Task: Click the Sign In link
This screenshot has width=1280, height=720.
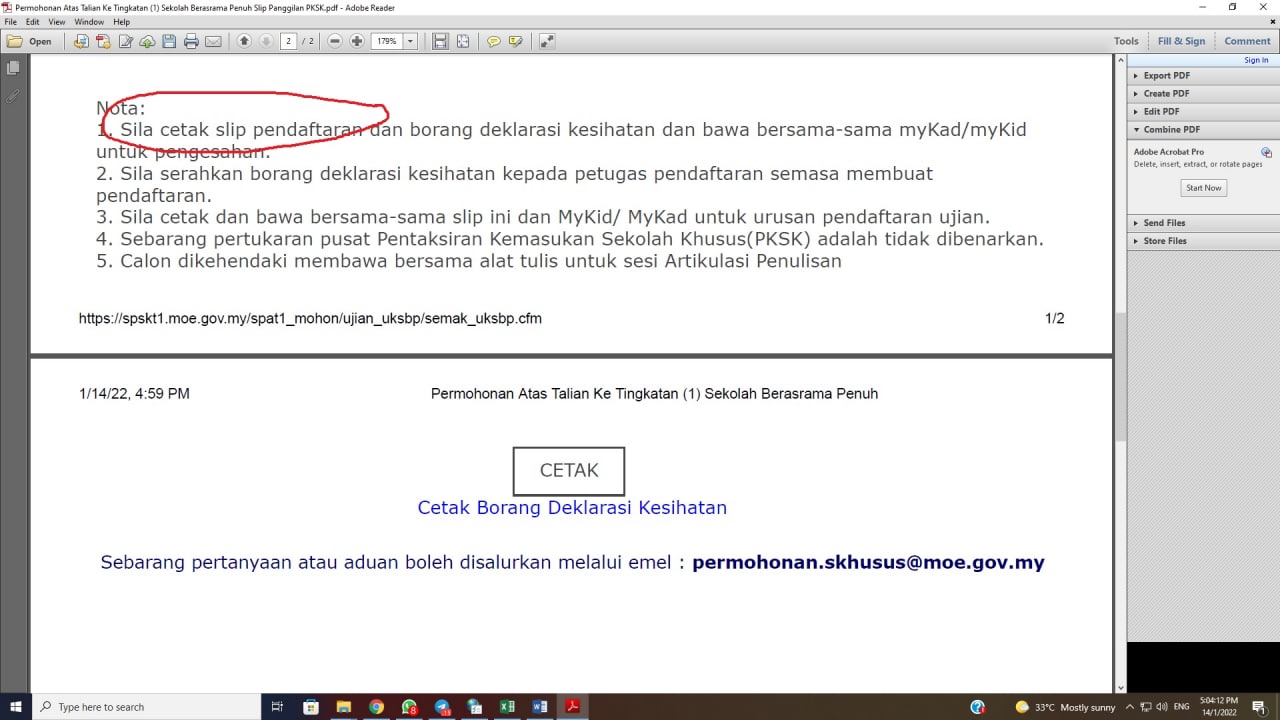Action: (x=1256, y=60)
